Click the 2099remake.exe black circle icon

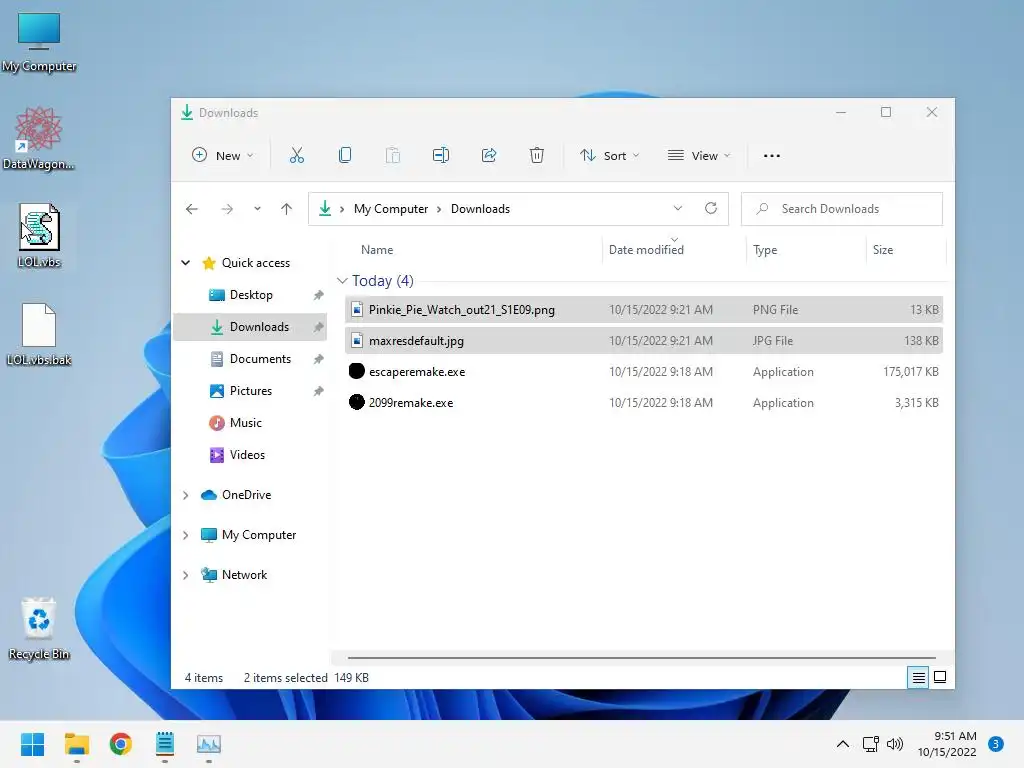coord(357,402)
